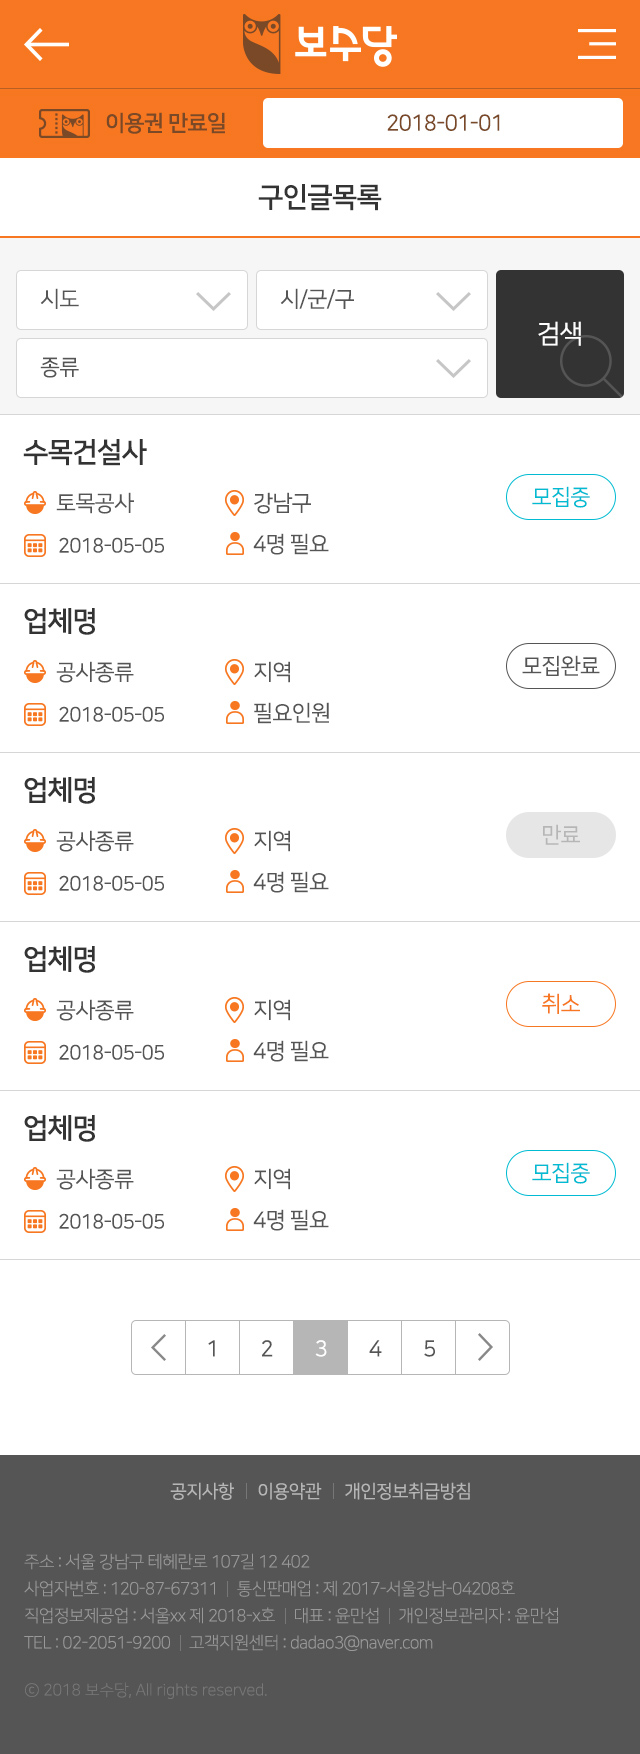The image size is (640, 1754).
Task: Go to the next page with the right chevron
Action: pyautogui.click(x=483, y=1348)
